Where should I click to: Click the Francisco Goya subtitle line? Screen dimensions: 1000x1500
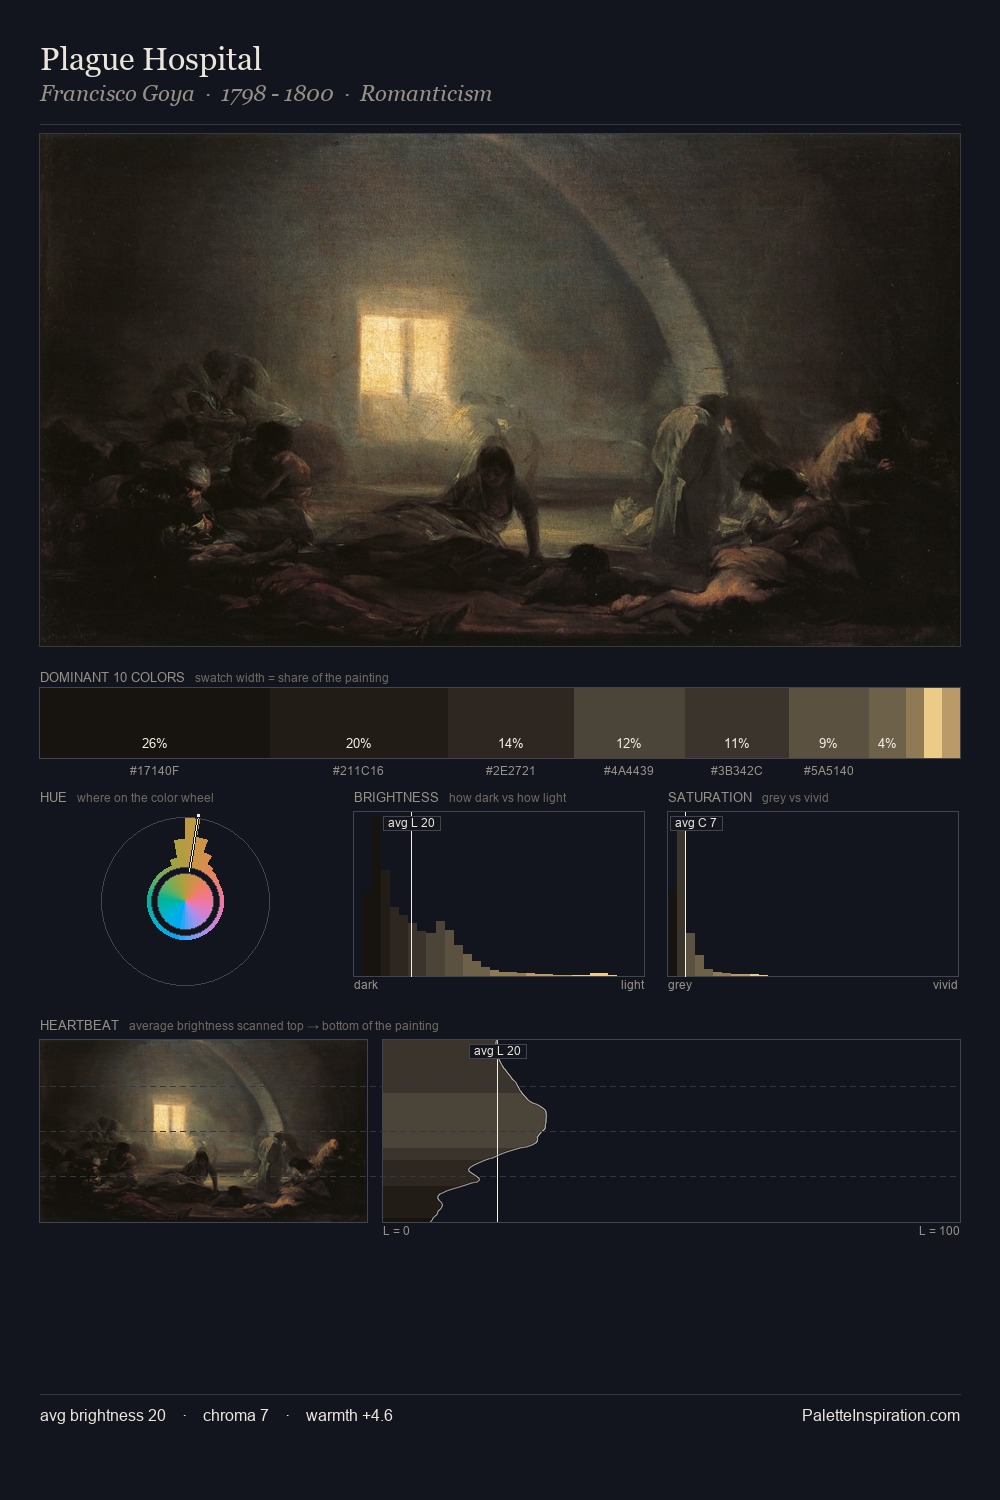click(x=266, y=94)
